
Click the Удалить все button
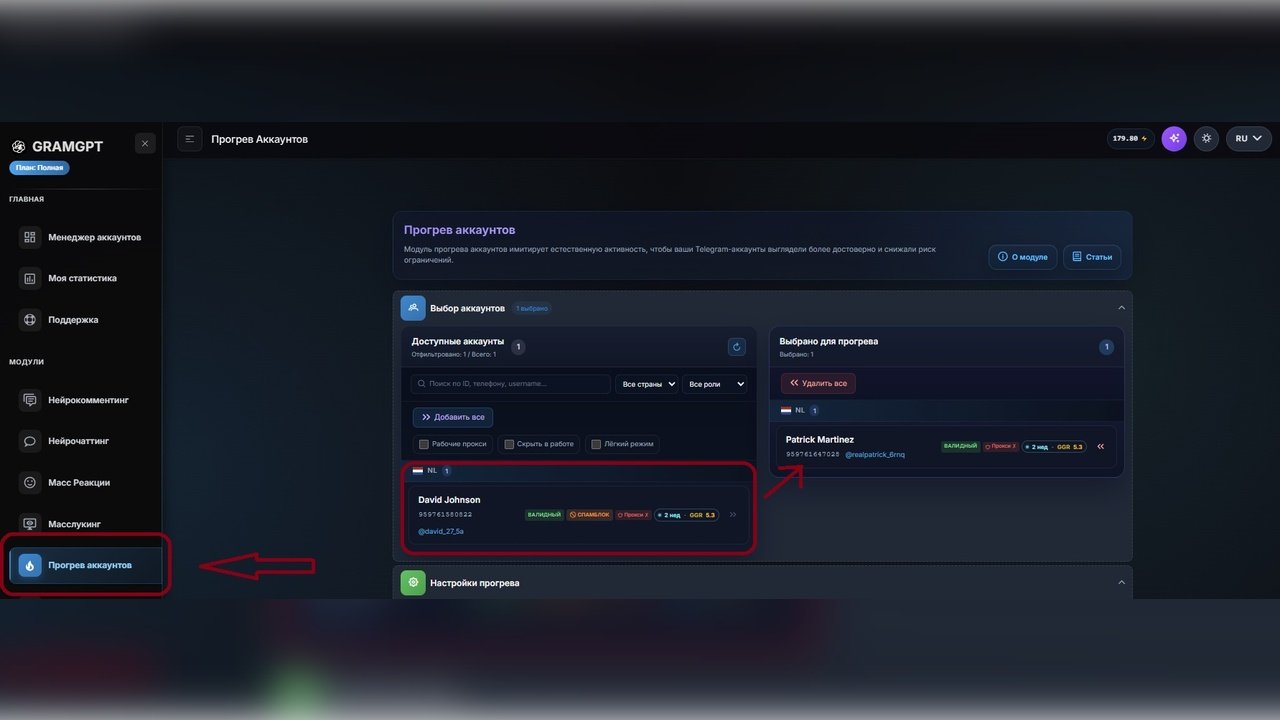818,383
